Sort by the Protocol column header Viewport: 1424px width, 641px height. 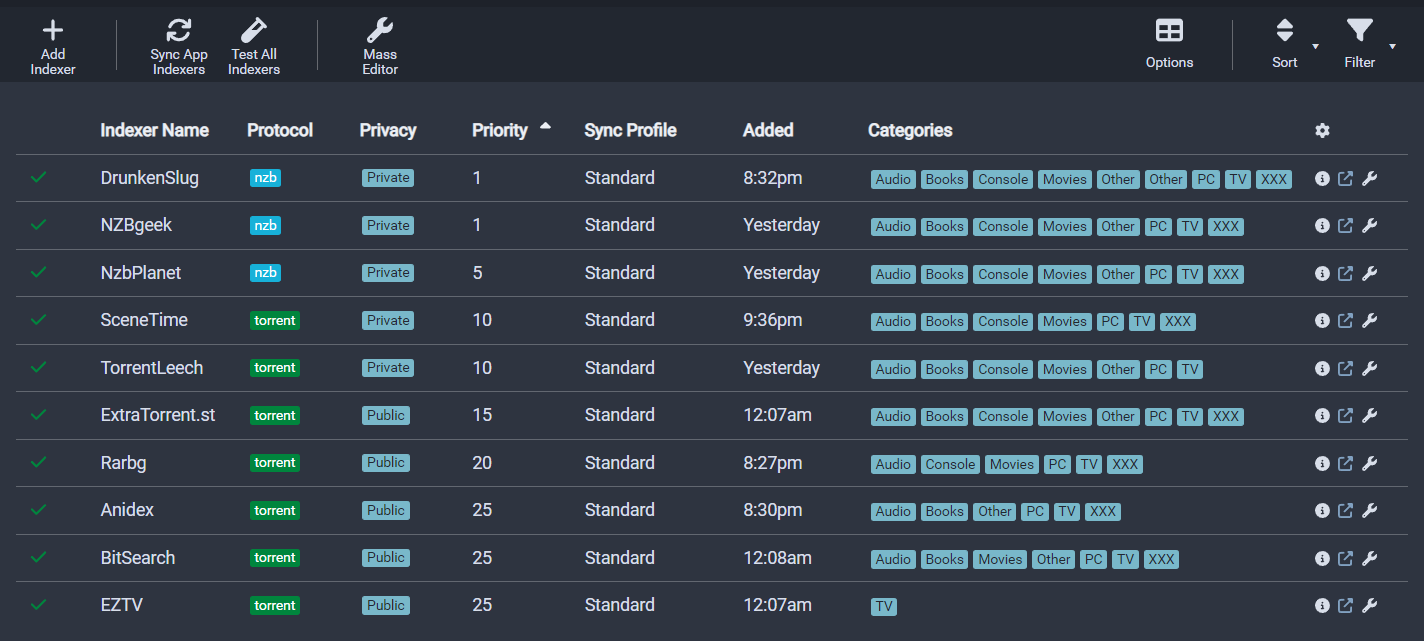click(x=280, y=130)
